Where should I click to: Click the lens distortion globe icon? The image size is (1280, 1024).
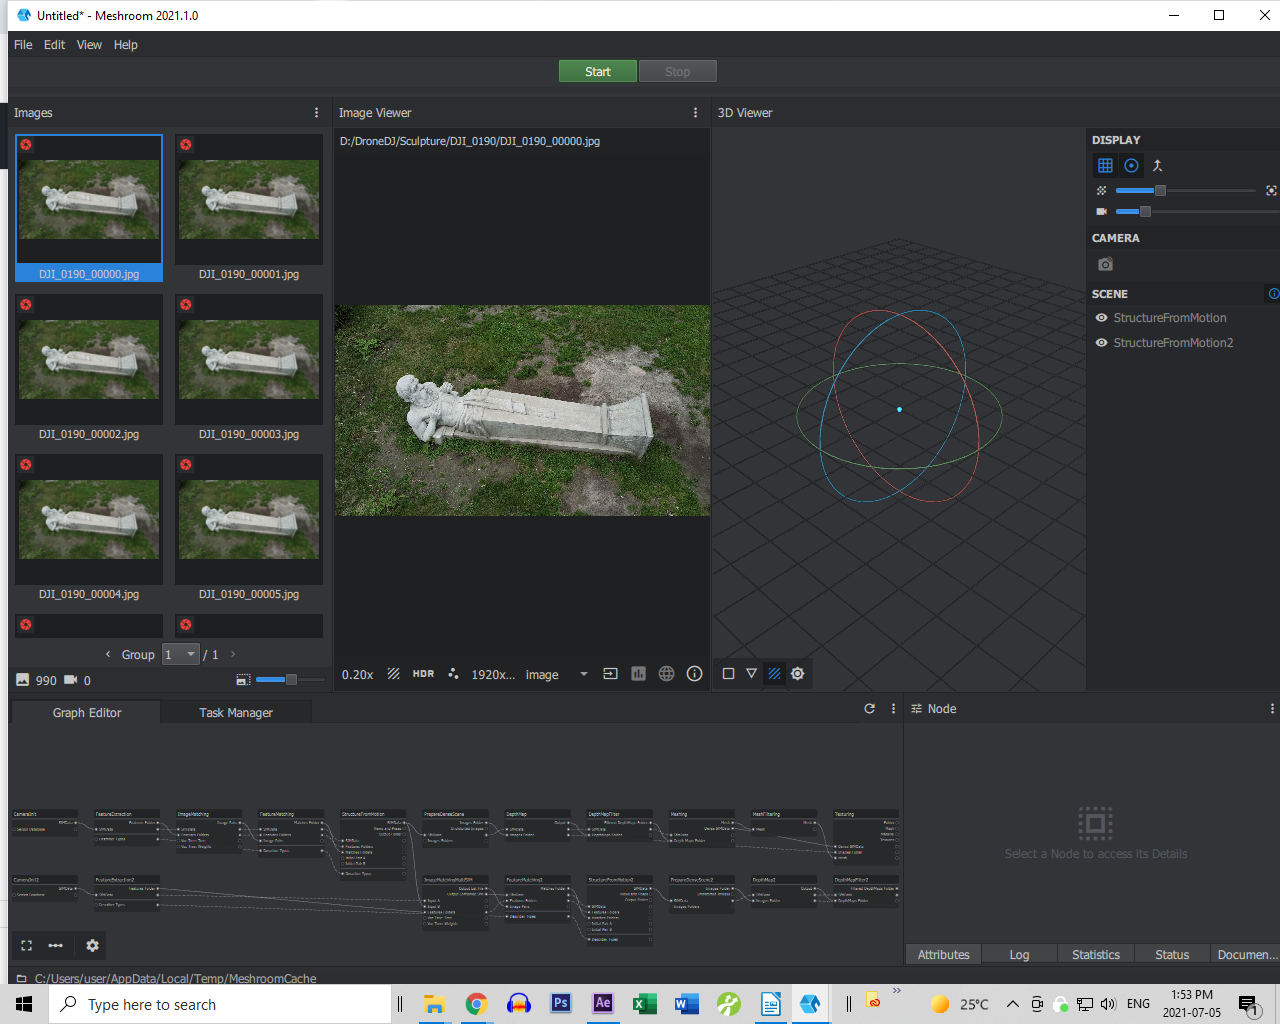(x=666, y=674)
